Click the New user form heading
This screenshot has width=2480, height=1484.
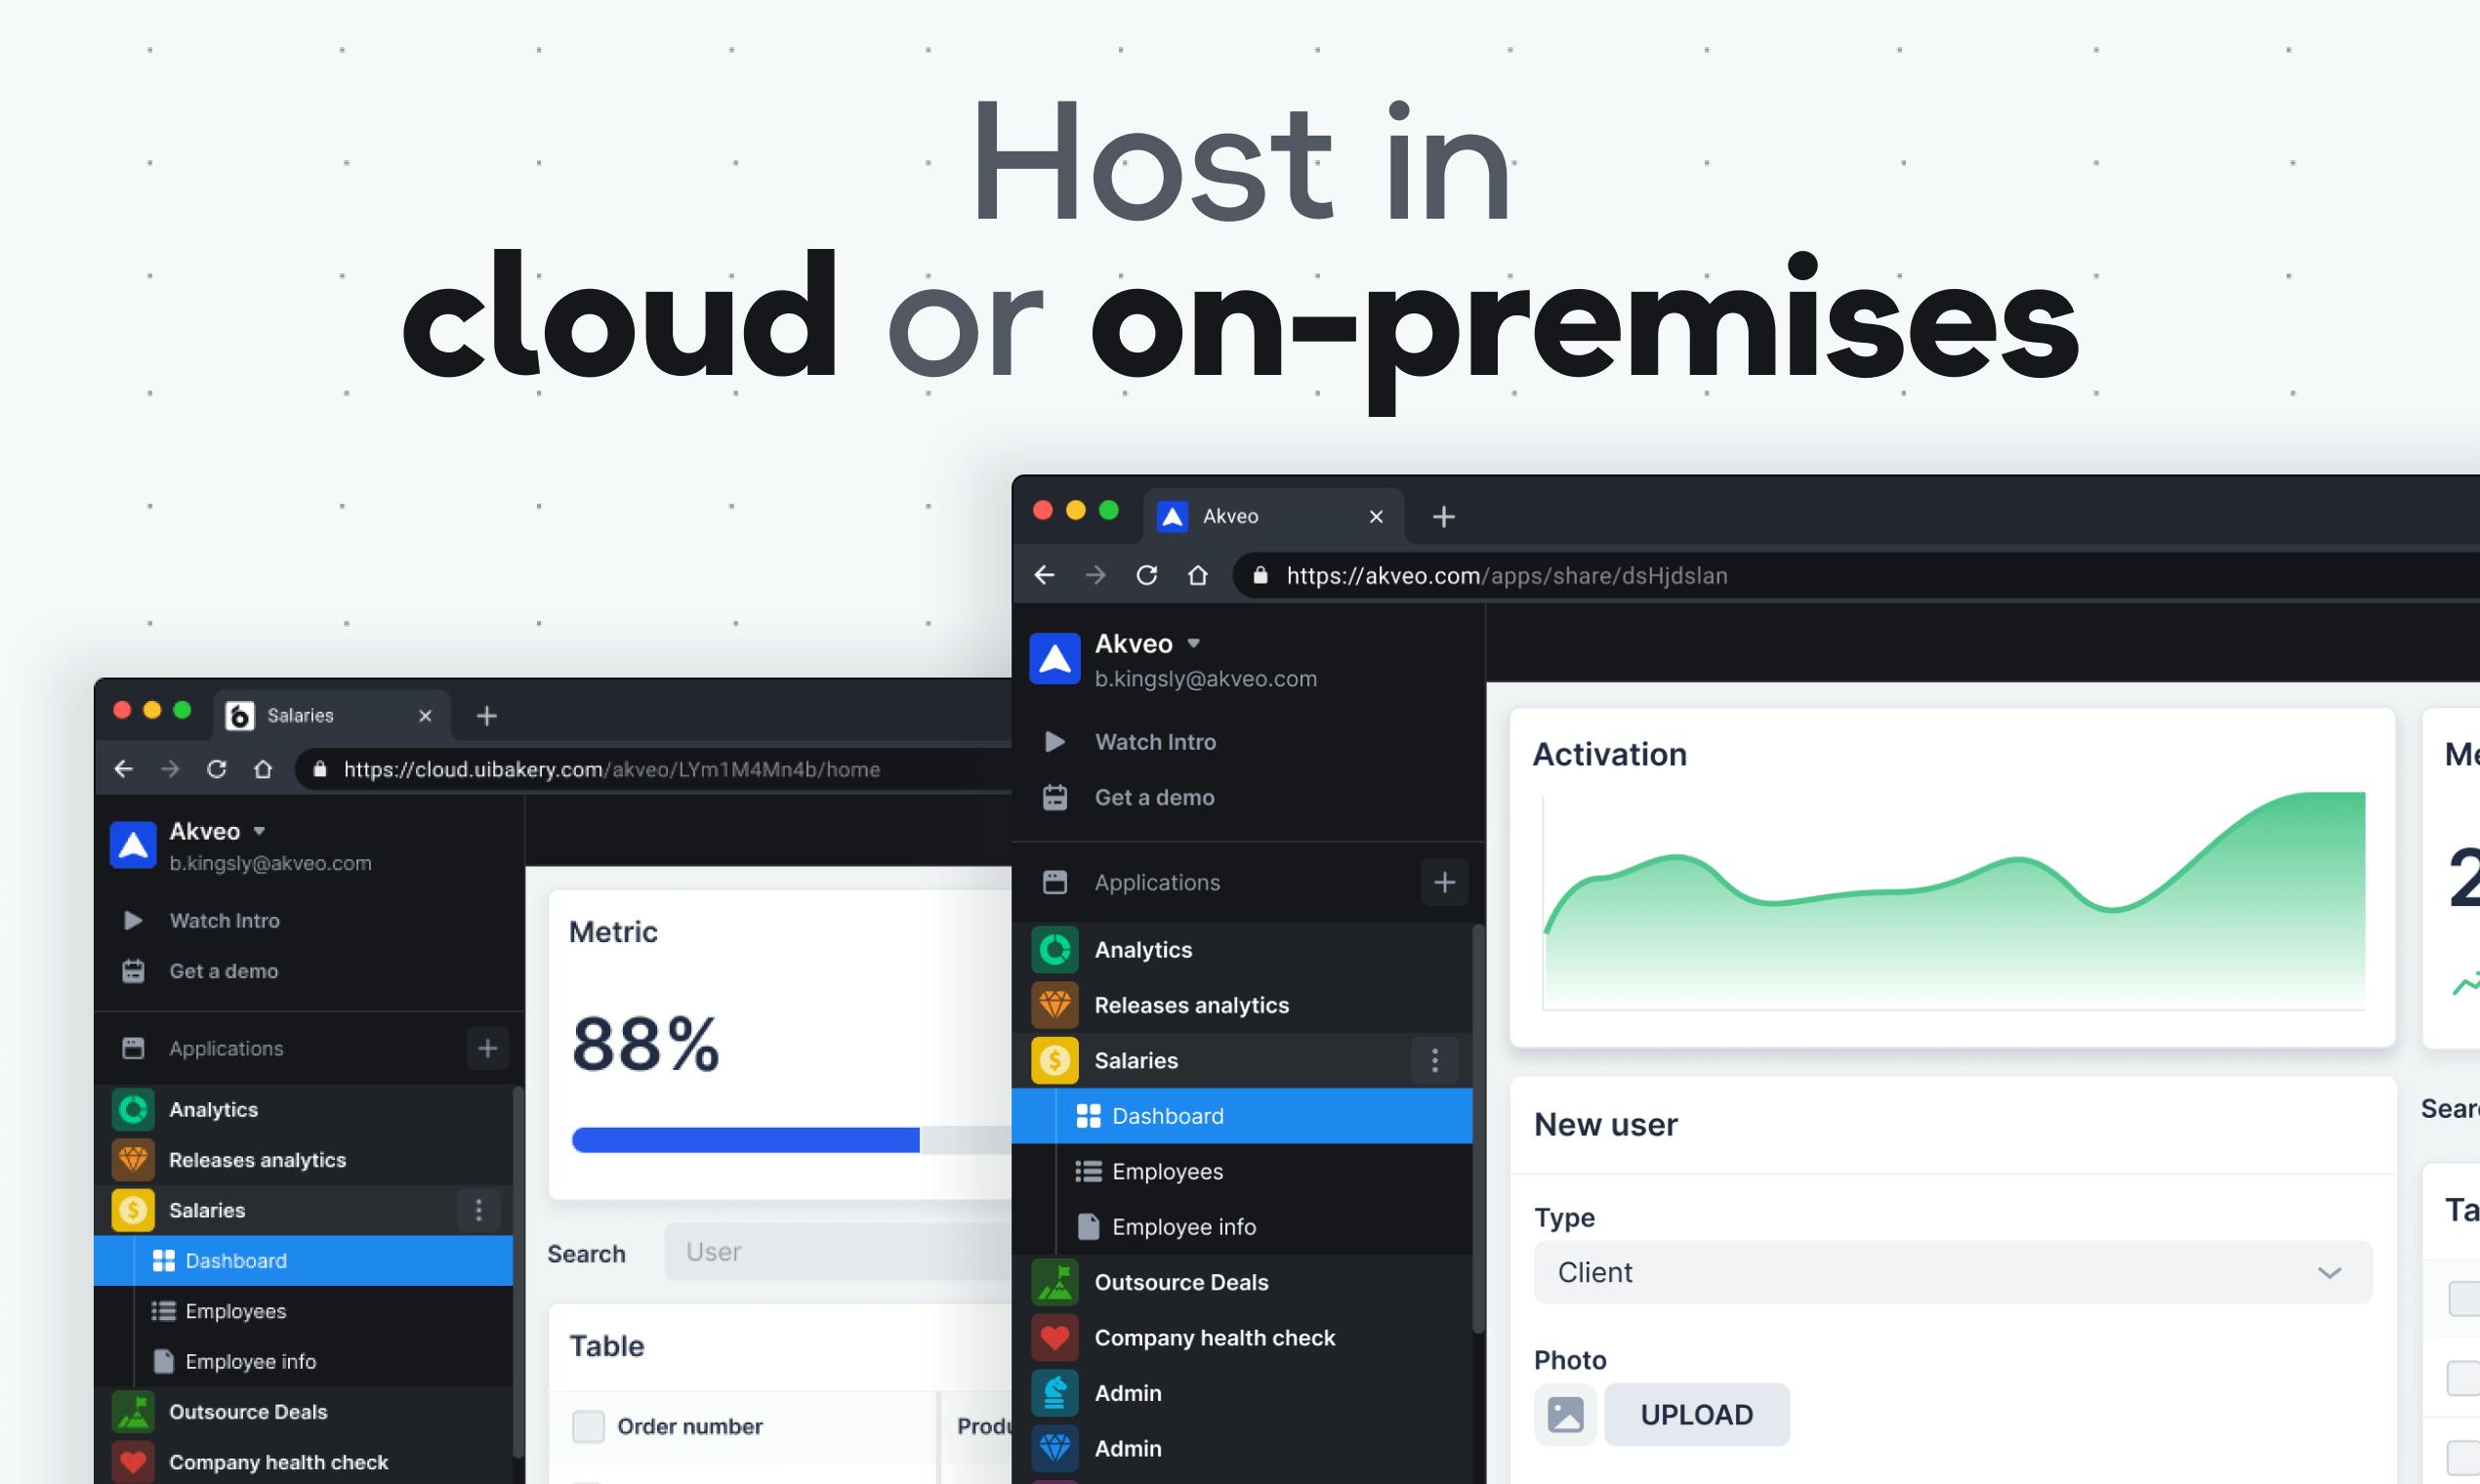pyautogui.click(x=1606, y=1125)
